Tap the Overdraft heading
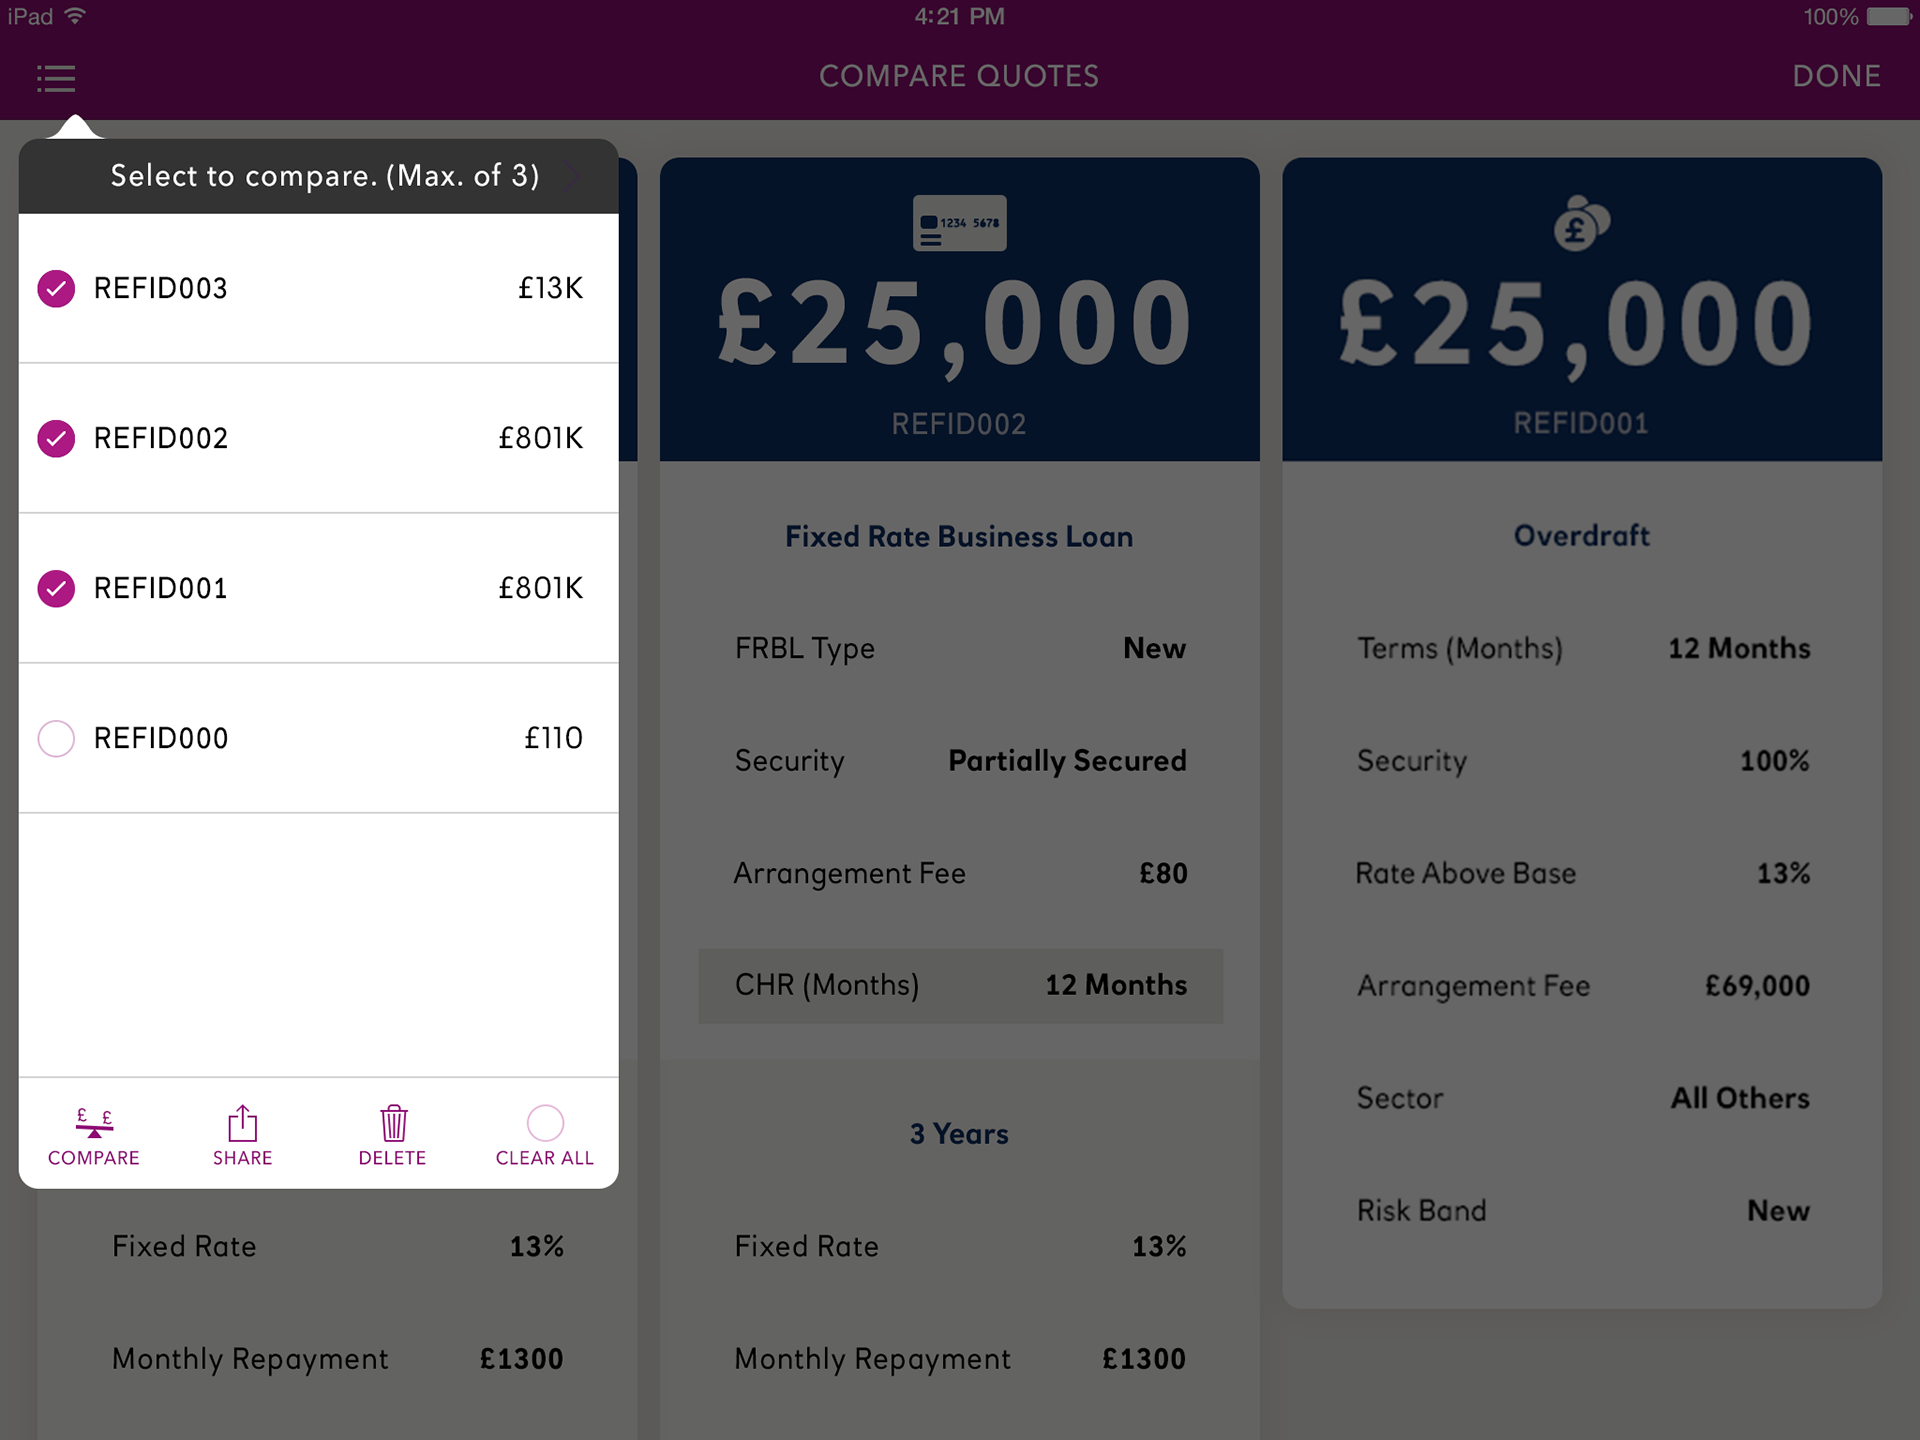The image size is (1920, 1440). pos(1581,536)
